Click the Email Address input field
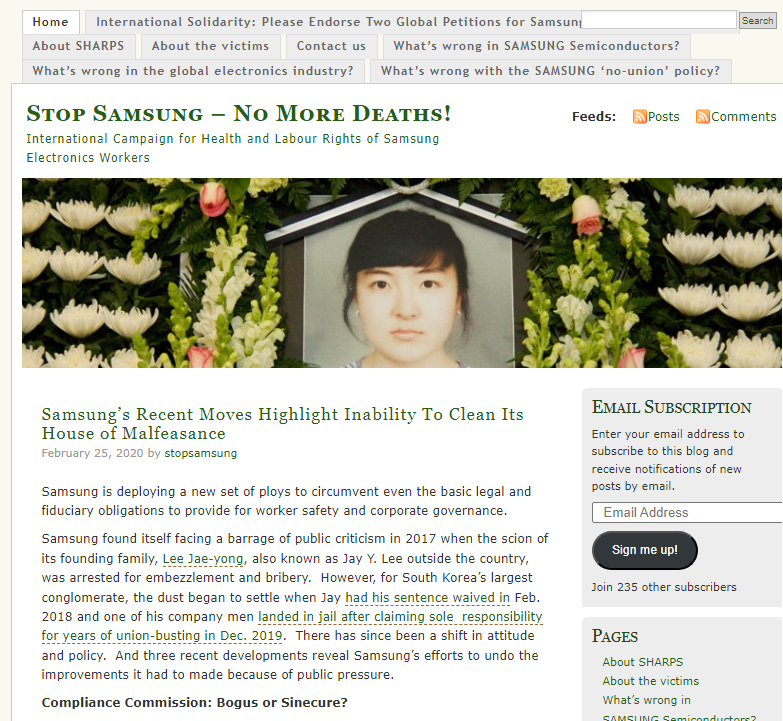The width and height of the screenshot is (783, 721). tap(687, 512)
